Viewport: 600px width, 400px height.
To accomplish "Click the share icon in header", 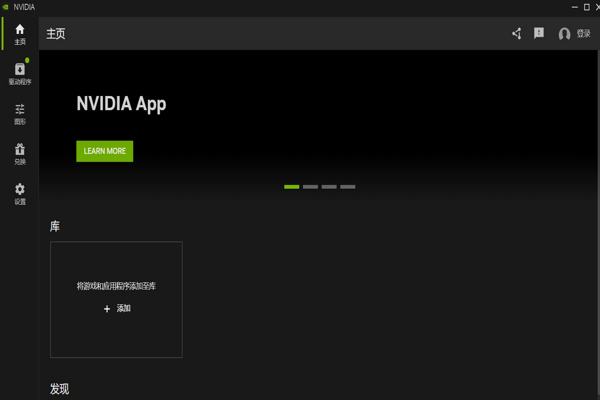I will (x=517, y=33).
